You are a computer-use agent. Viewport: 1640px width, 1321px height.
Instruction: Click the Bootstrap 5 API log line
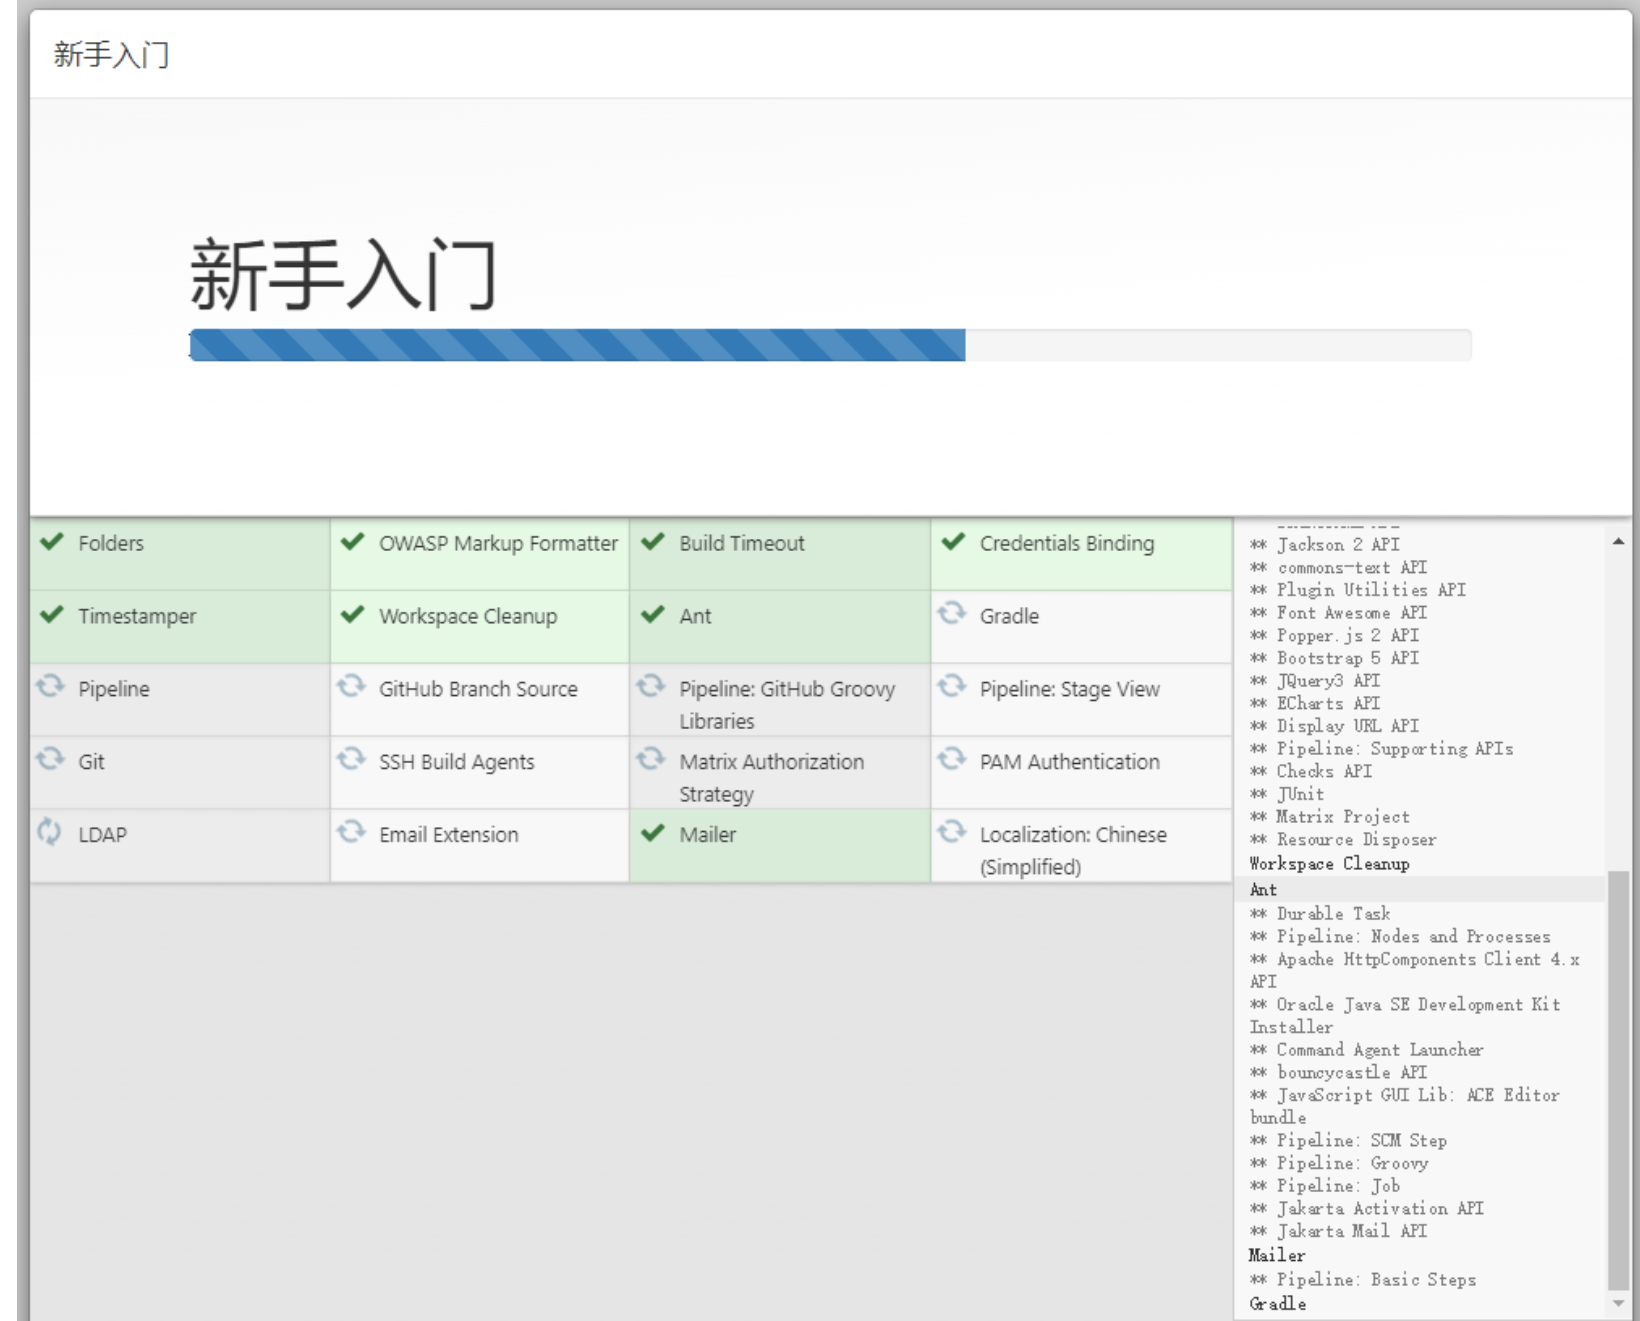click(1334, 658)
